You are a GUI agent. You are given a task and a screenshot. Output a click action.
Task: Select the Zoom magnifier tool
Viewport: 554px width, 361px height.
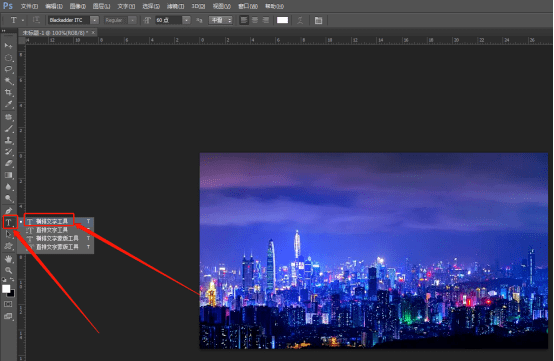8,271
